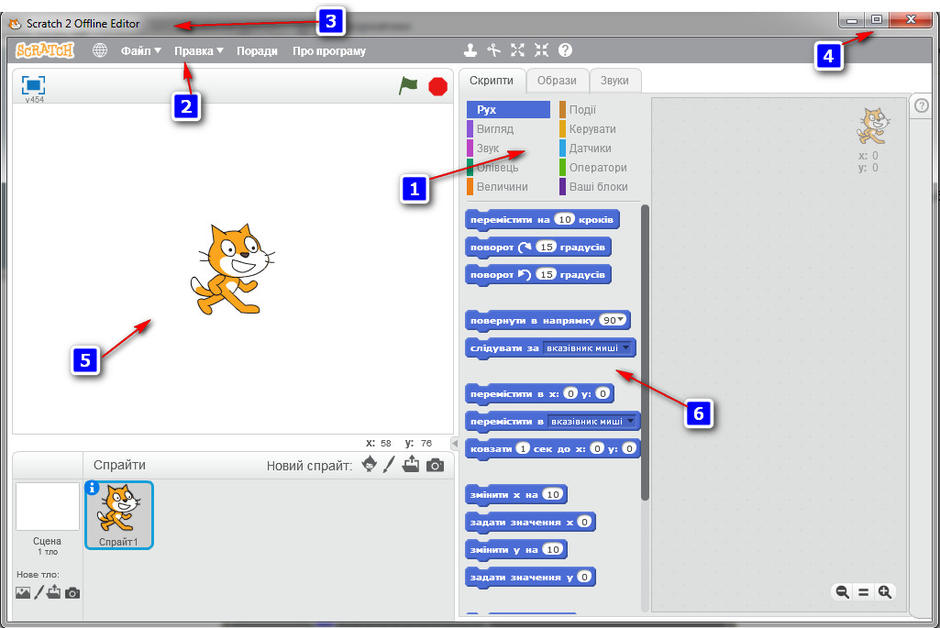The height and width of the screenshot is (628, 940).
Task: Click the zoom in plus button
Action: (x=884, y=592)
